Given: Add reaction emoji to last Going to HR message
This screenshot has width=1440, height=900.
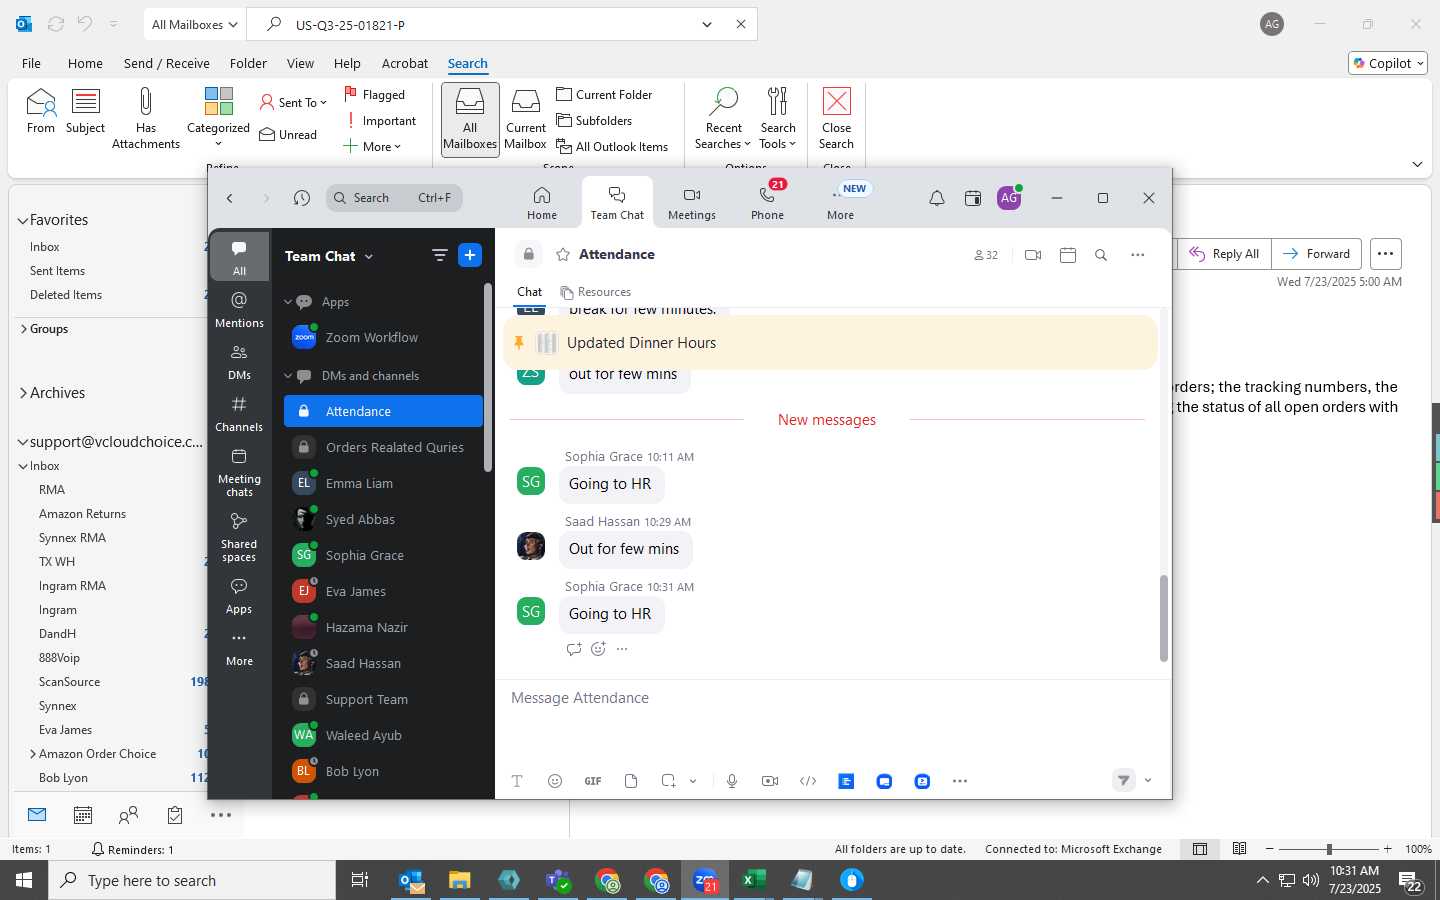Looking at the screenshot, I should click(598, 649).
